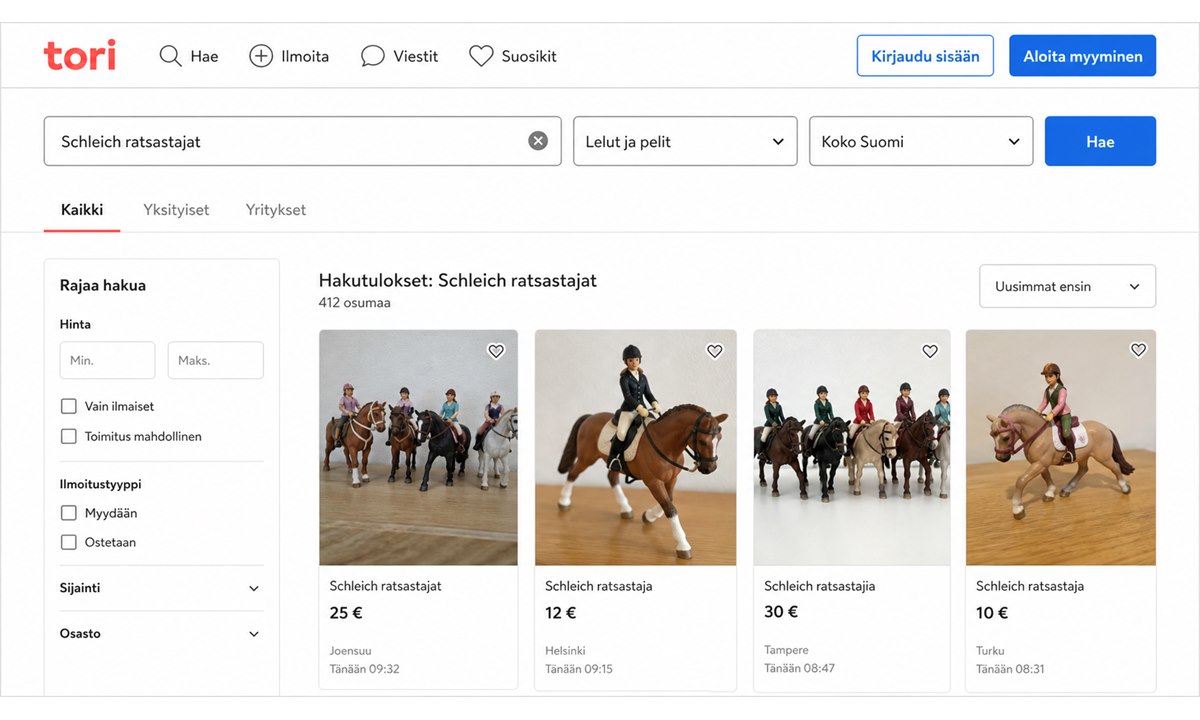Click the 412 osumaa result count
This screenshot has height=720, width=1200.
tap(355, 302)
